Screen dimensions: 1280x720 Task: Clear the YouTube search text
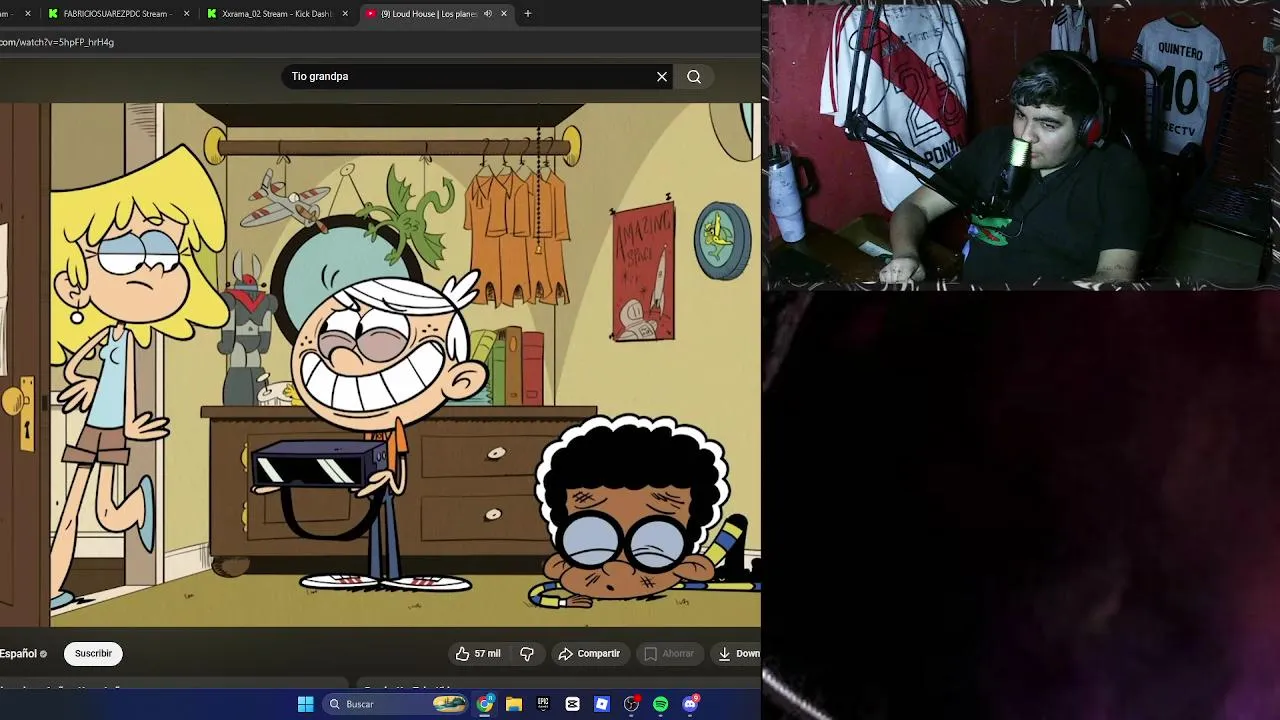pyautogui.click(x=662, y=76)
